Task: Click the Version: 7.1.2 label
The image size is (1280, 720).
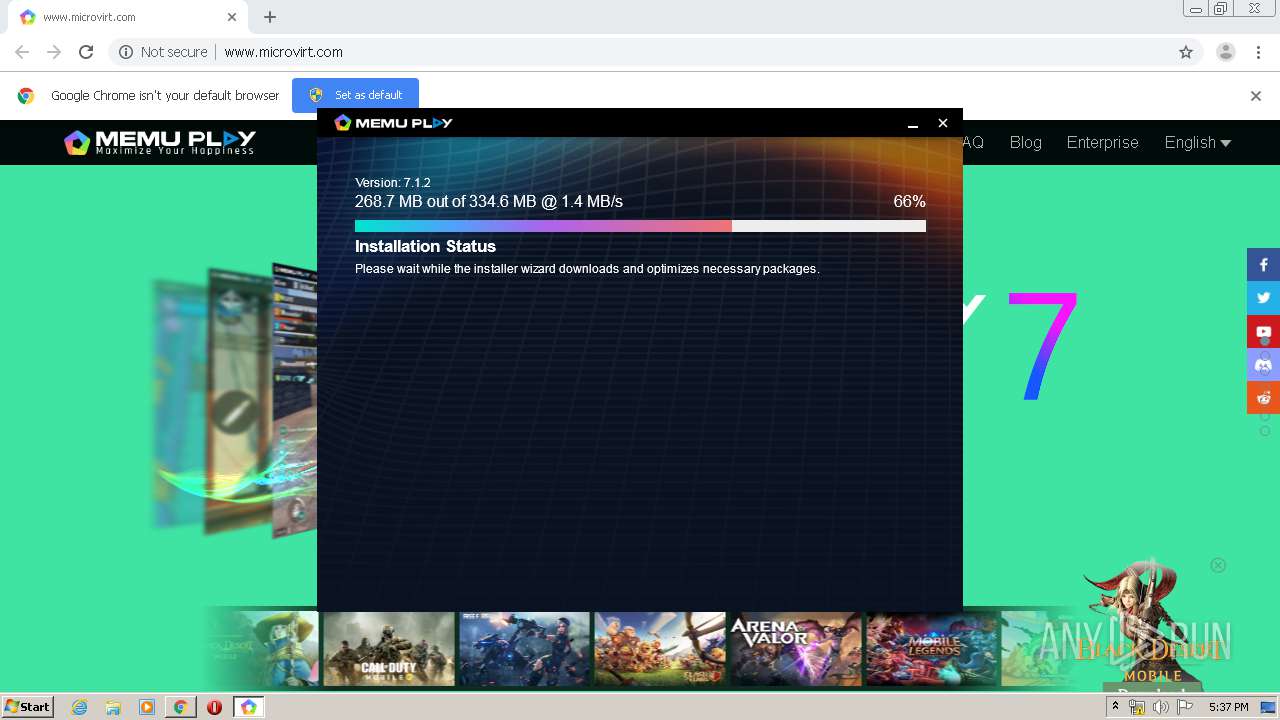Action: [393, 183]
